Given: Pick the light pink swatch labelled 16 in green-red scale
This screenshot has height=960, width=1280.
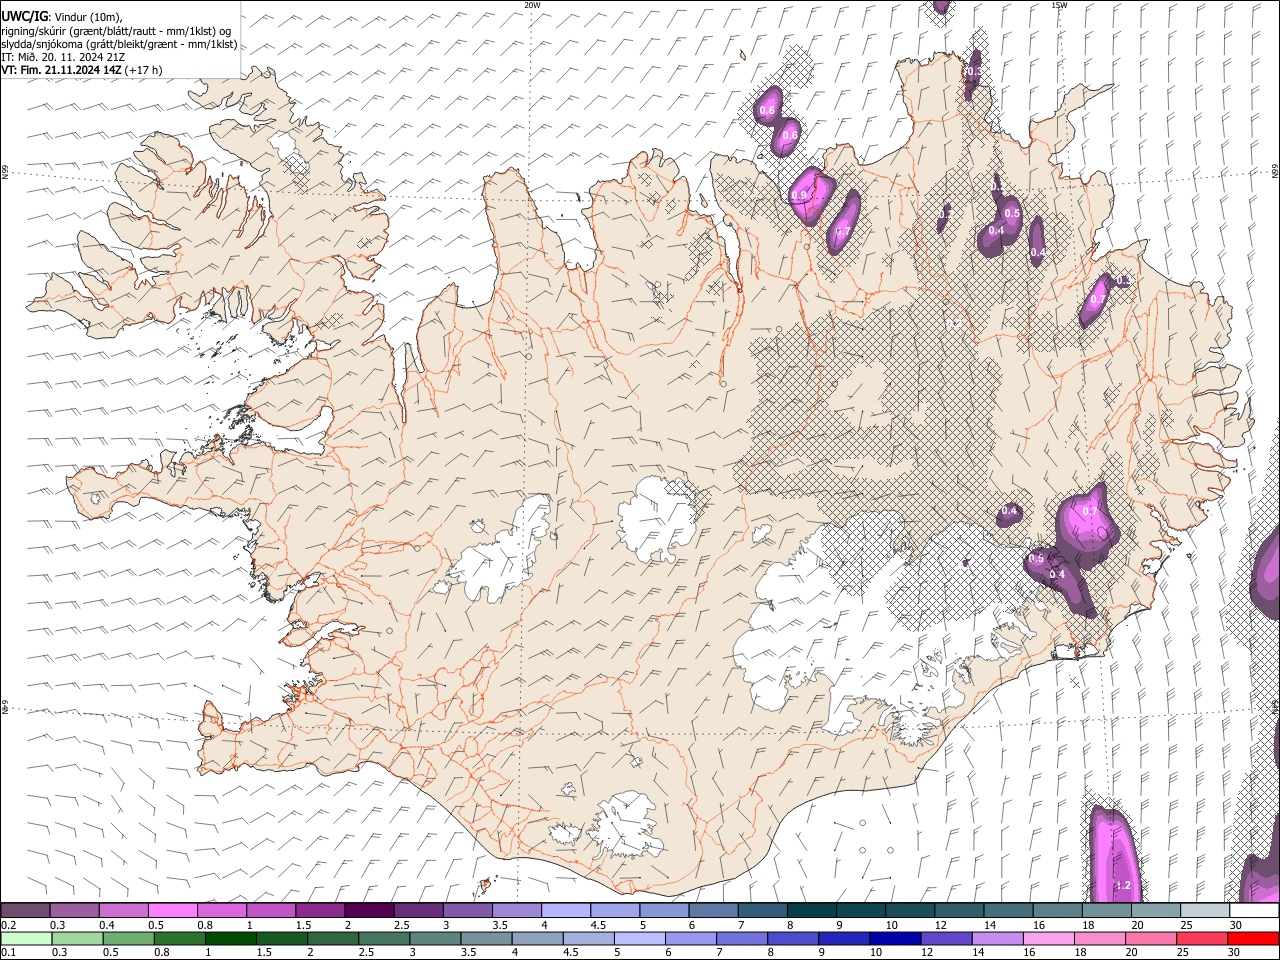Looking at the screenshot, I should click(x=1048, y=938).
